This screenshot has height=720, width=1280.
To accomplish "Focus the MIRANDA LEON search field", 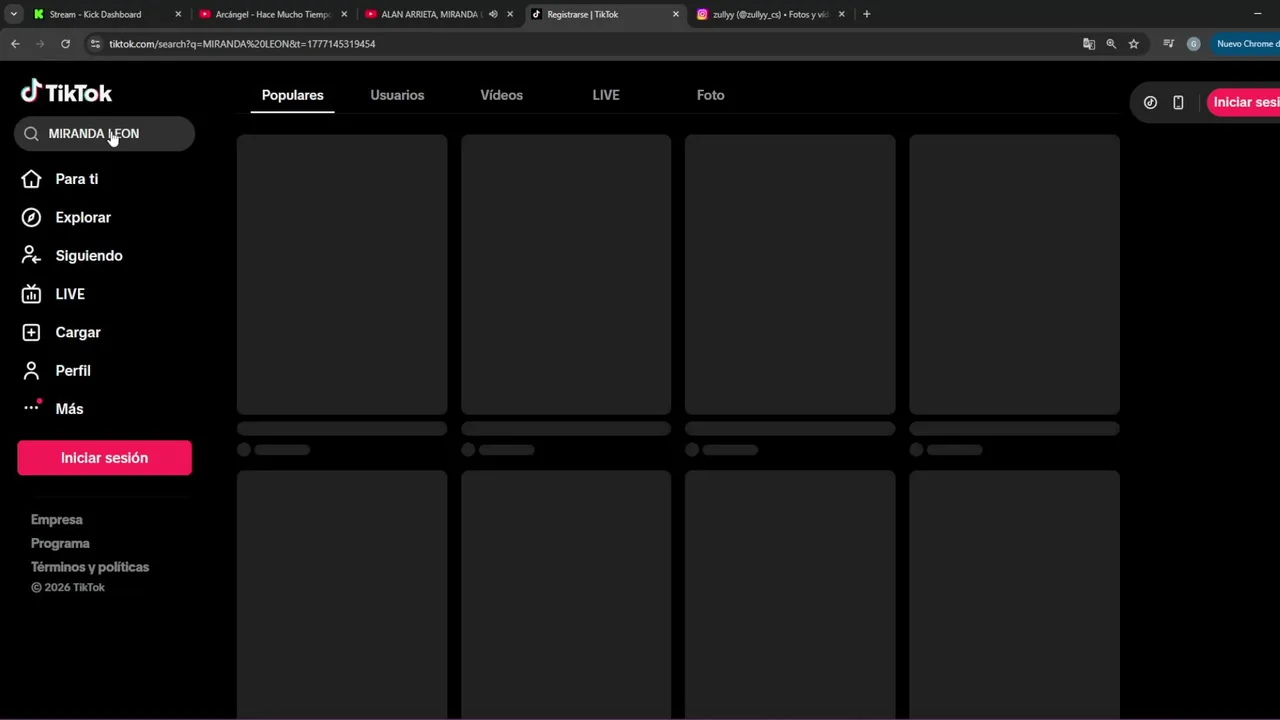I will click(x=104, y=134).
